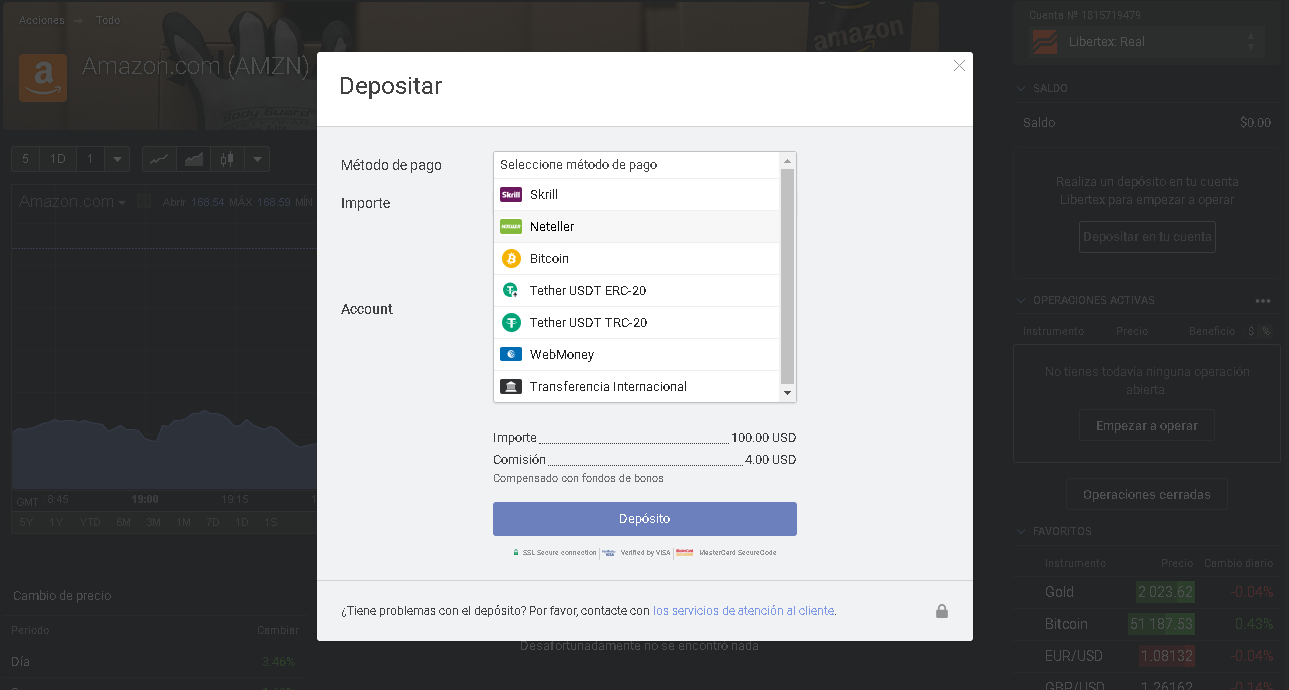The height and width of the screenshot is (690, 1289).
Task: Click the Importe 100.00 USD value
Action: pyautogui.click(x=764, y=438)
